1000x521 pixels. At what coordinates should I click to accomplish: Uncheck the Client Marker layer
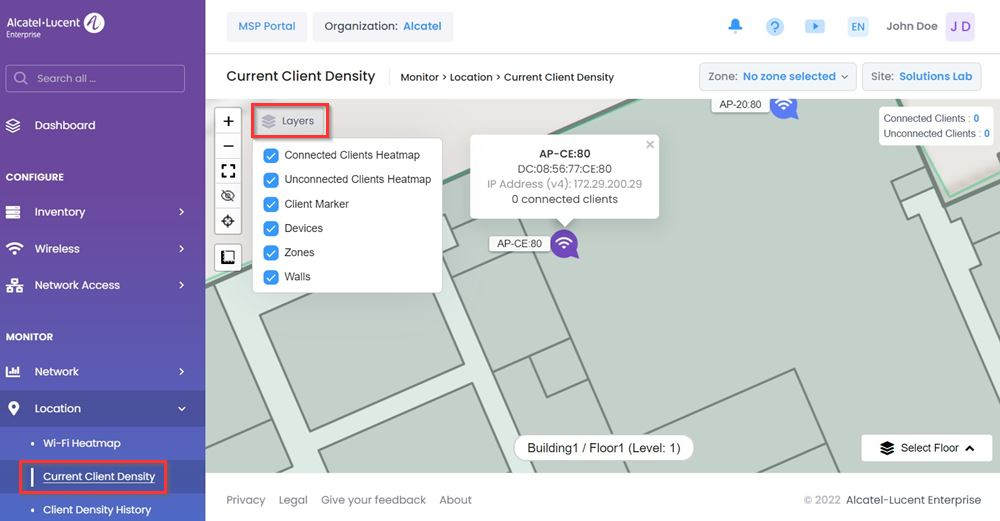click(271, 204)
